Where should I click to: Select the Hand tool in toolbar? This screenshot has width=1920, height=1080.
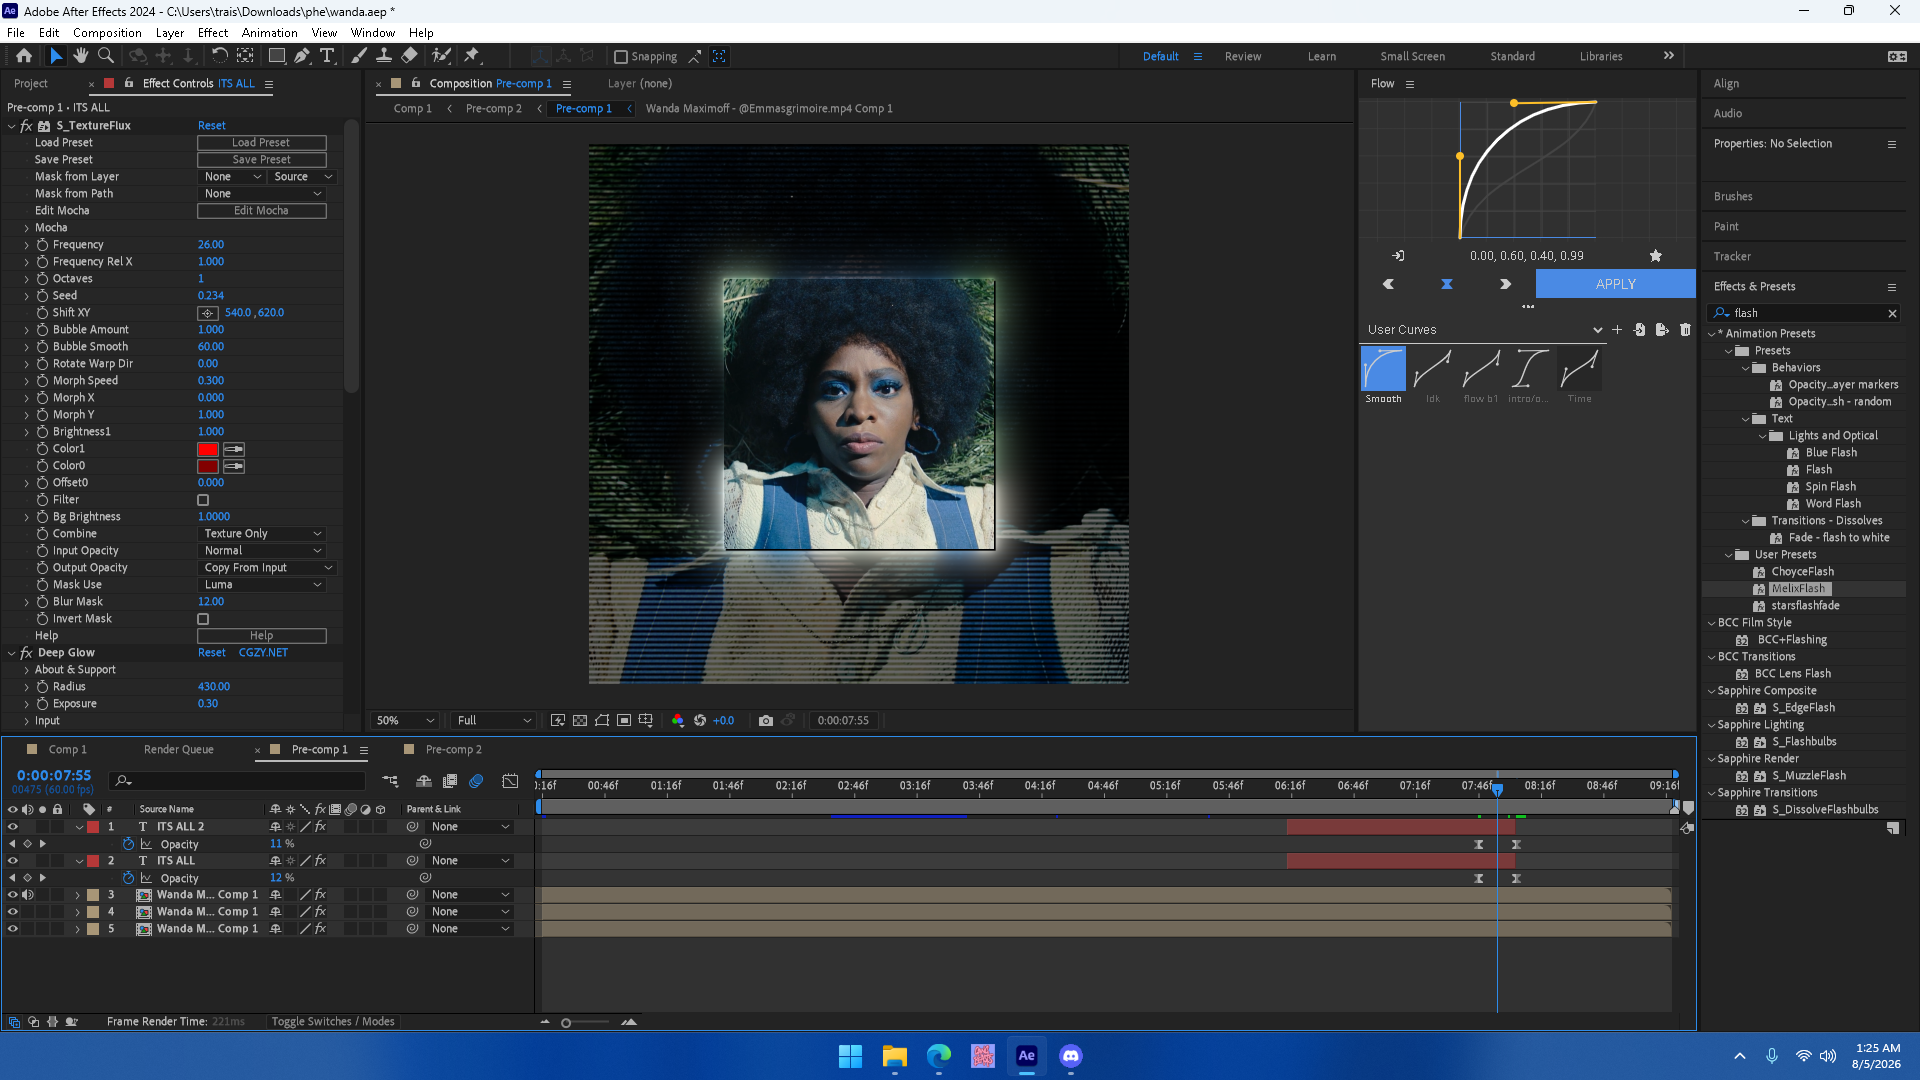pos(81,56)
